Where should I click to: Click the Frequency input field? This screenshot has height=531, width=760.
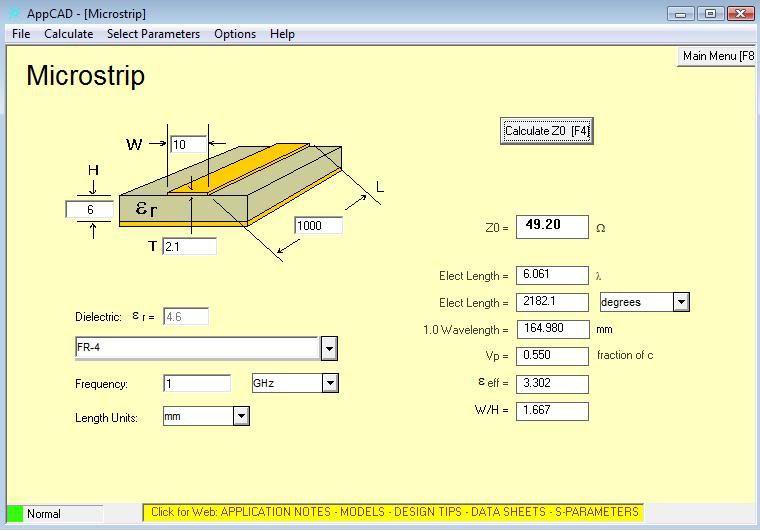tap(196, 383)
